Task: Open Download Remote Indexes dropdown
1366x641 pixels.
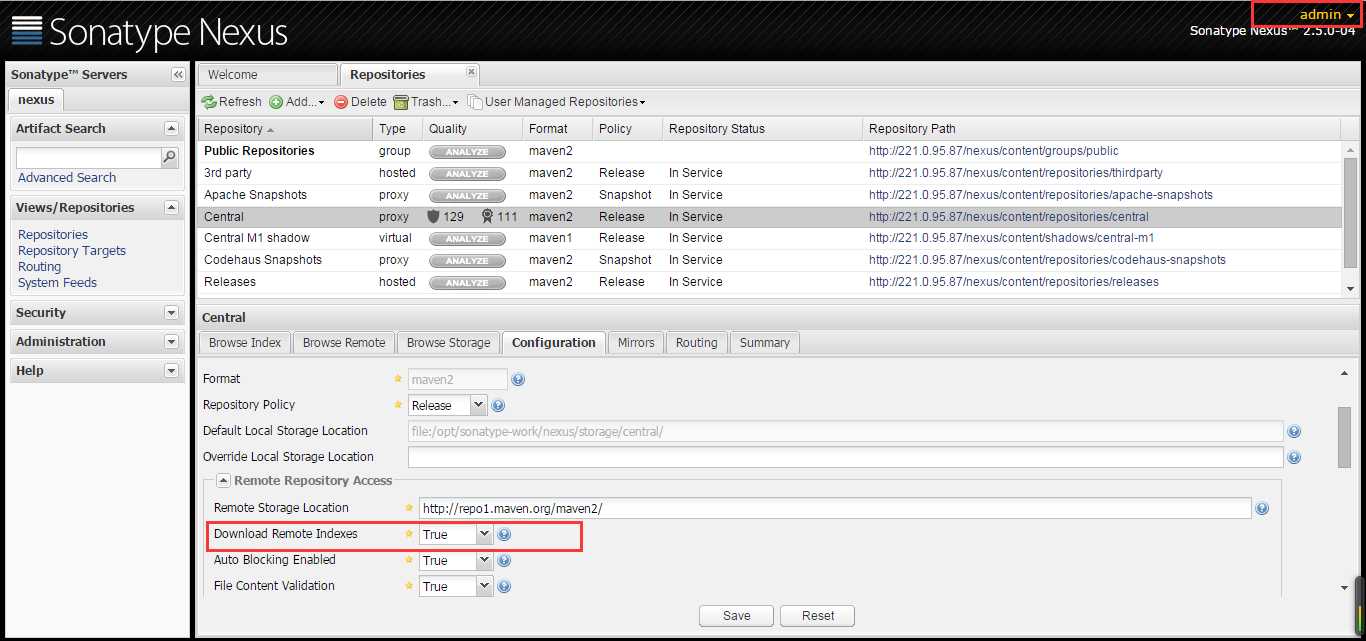Action: [485, 534]
